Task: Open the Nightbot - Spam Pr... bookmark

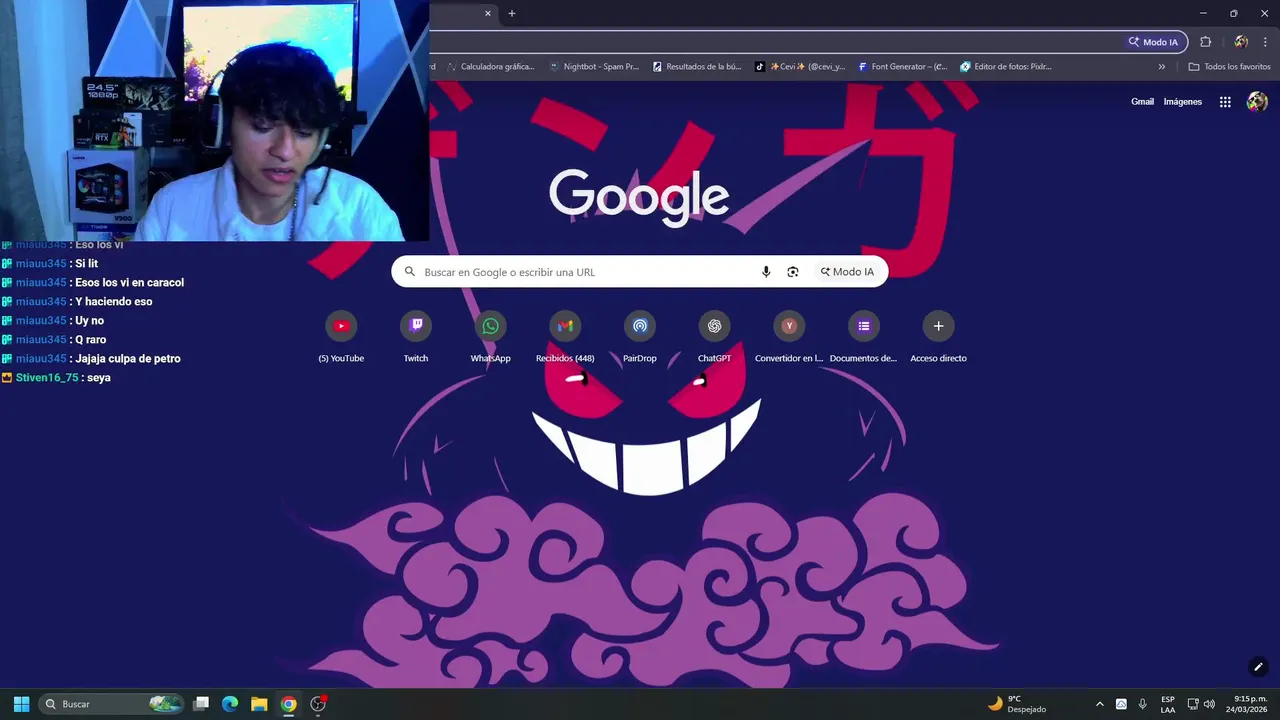Action: click(594, 67)
